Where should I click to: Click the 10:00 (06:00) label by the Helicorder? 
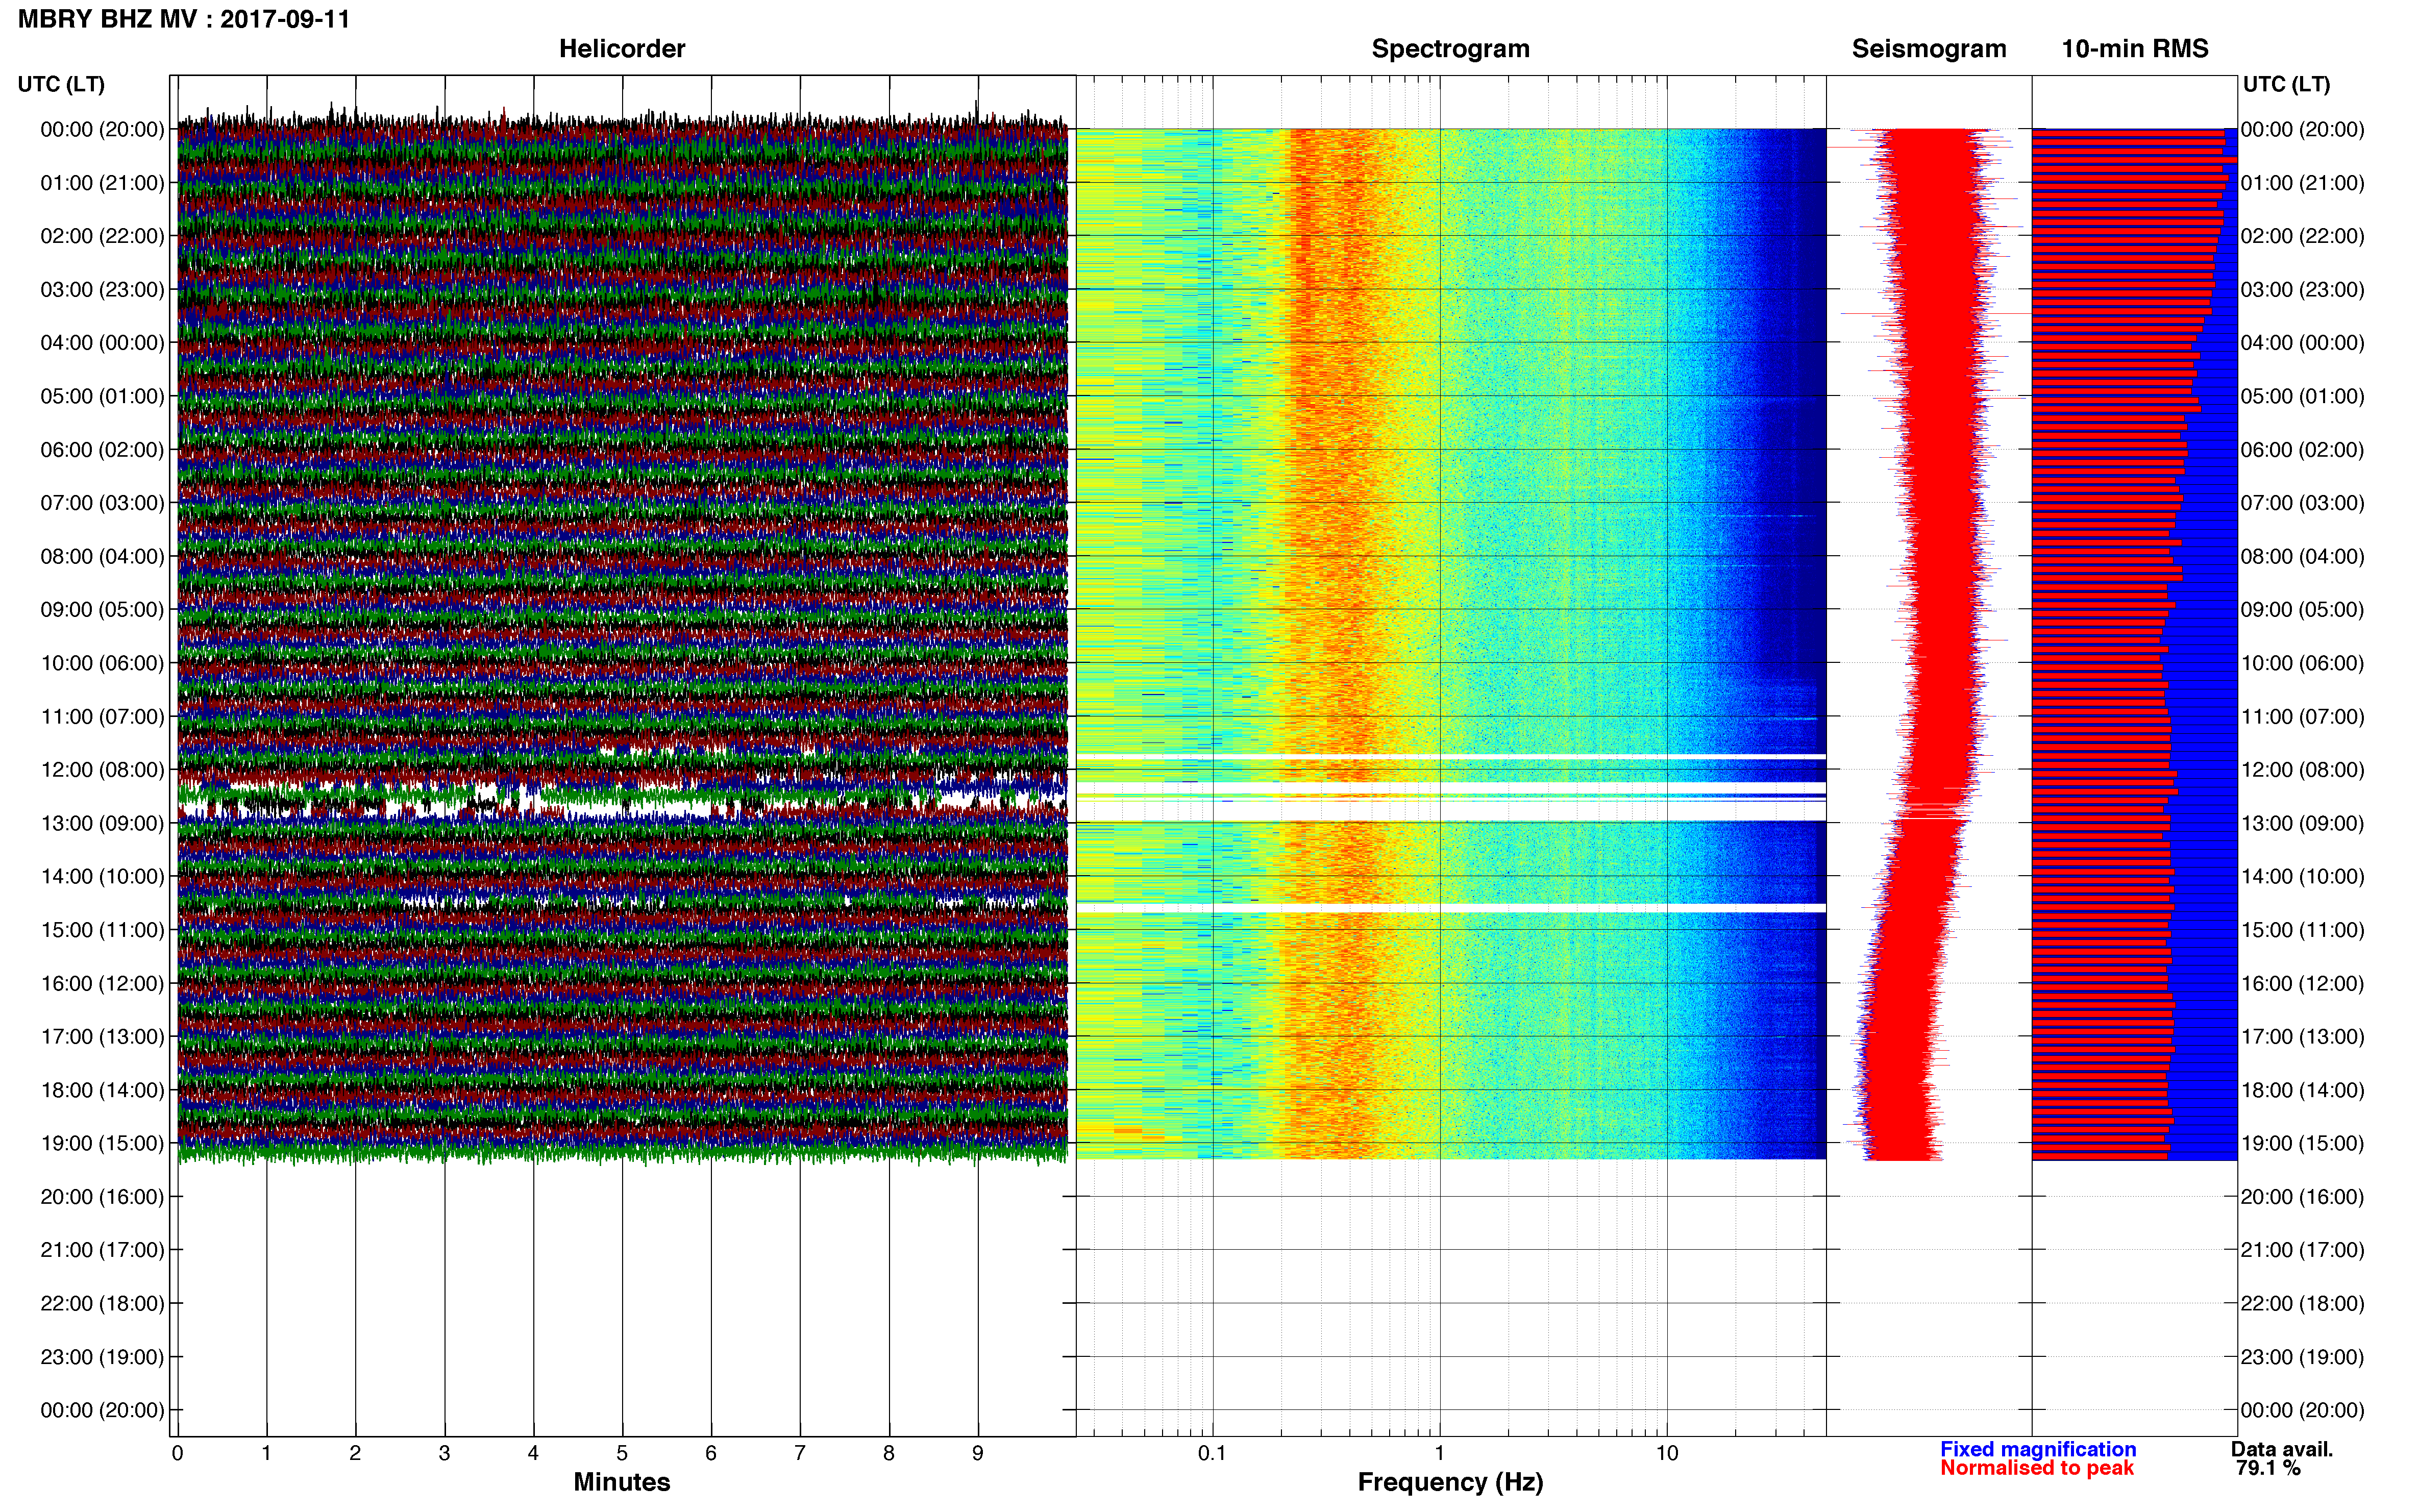(102, 663)
